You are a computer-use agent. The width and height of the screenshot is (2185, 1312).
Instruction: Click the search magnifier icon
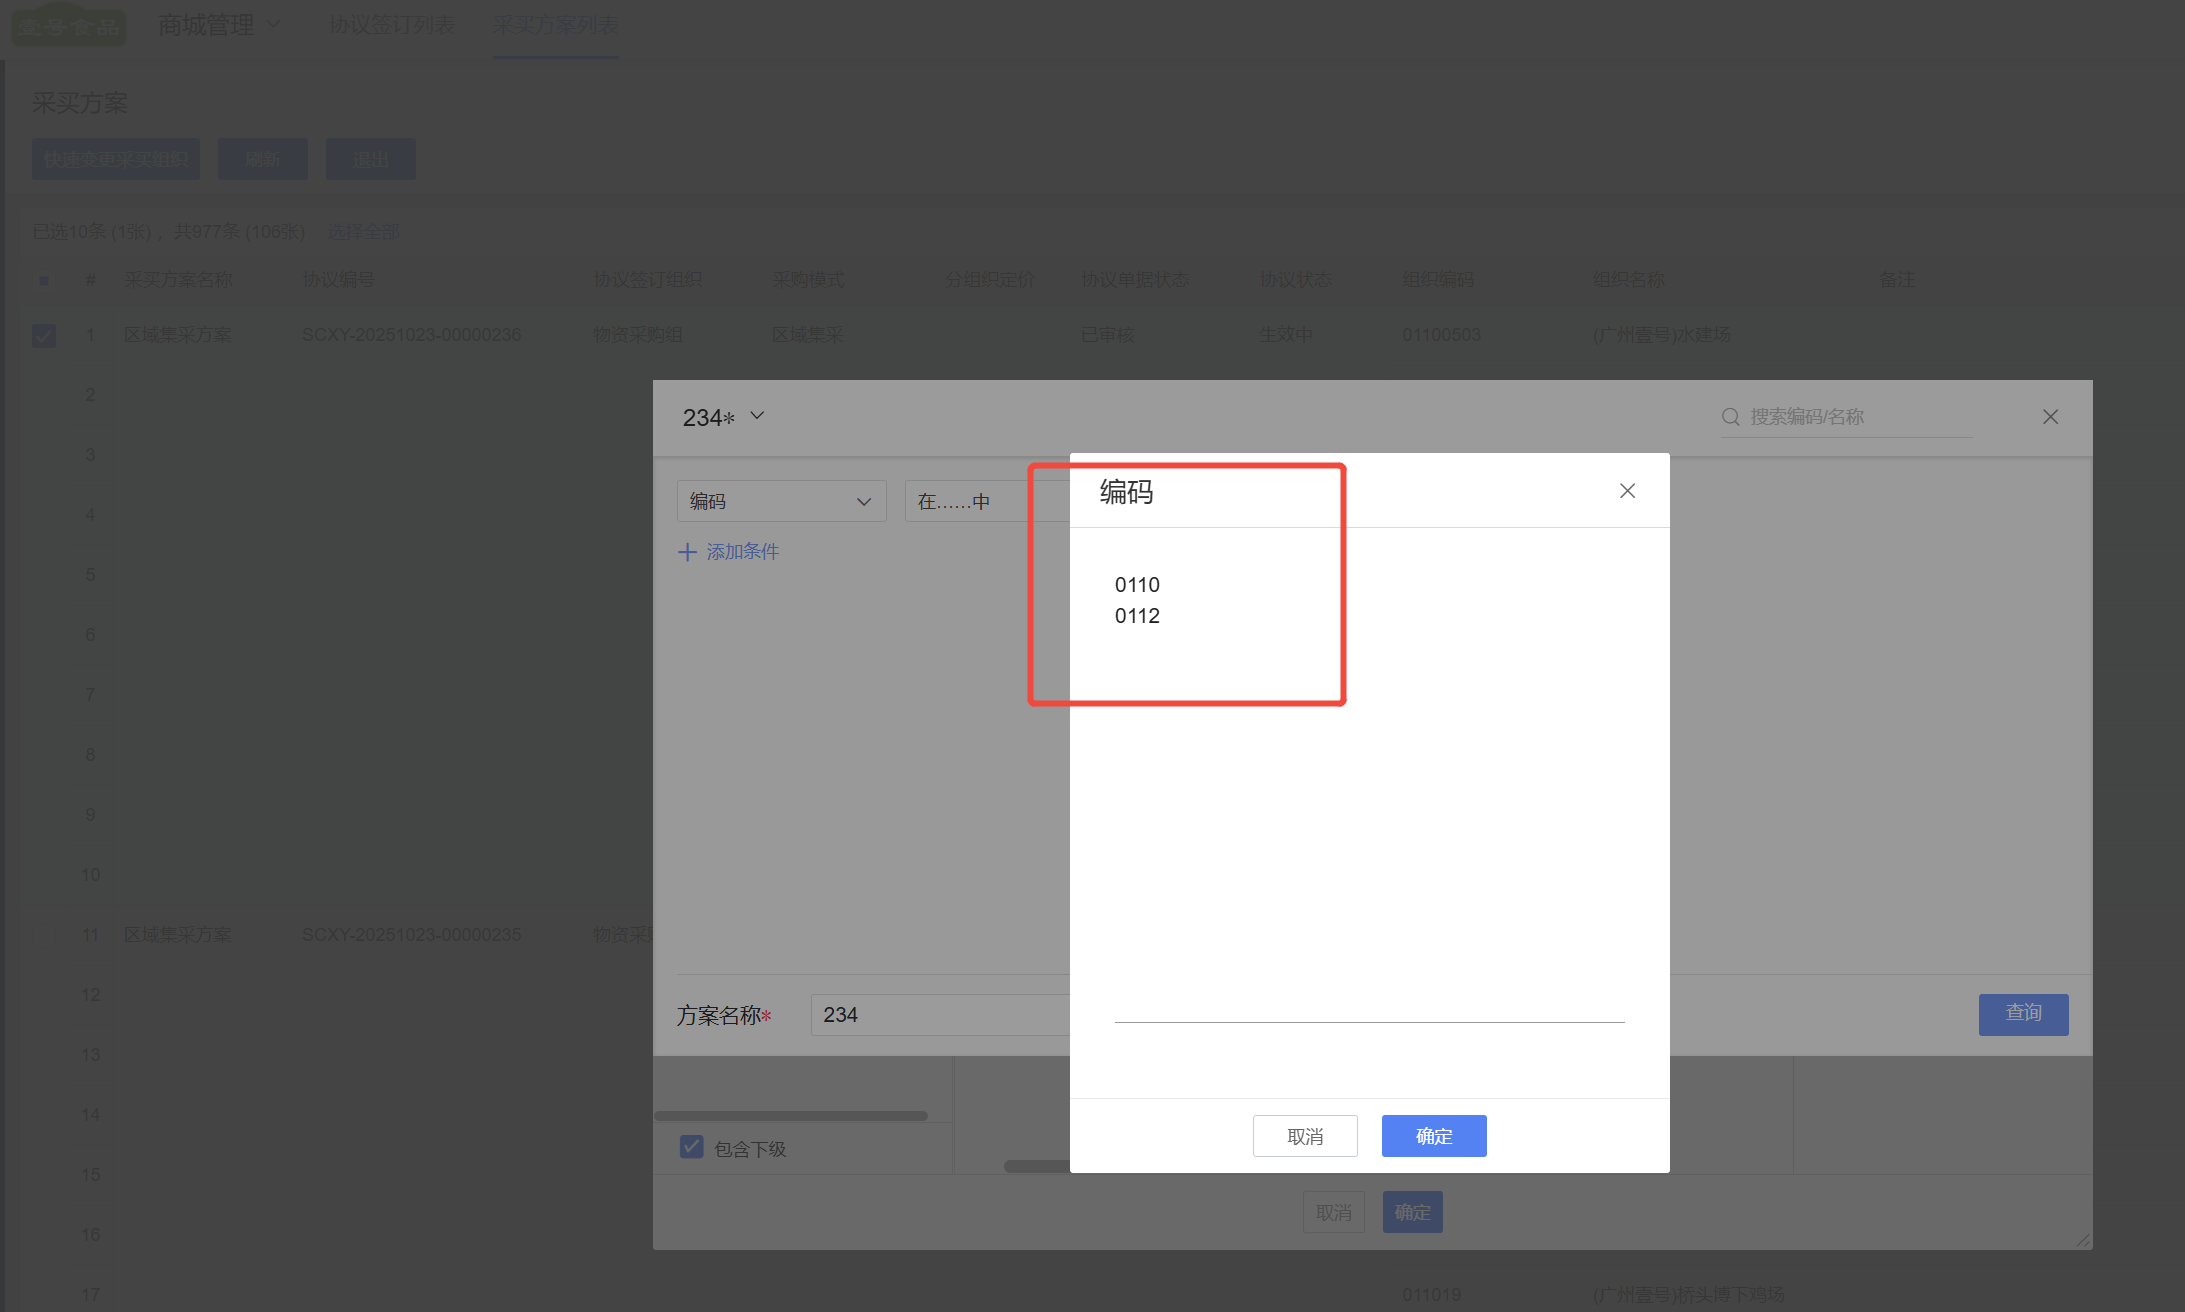pos(1731,417)
